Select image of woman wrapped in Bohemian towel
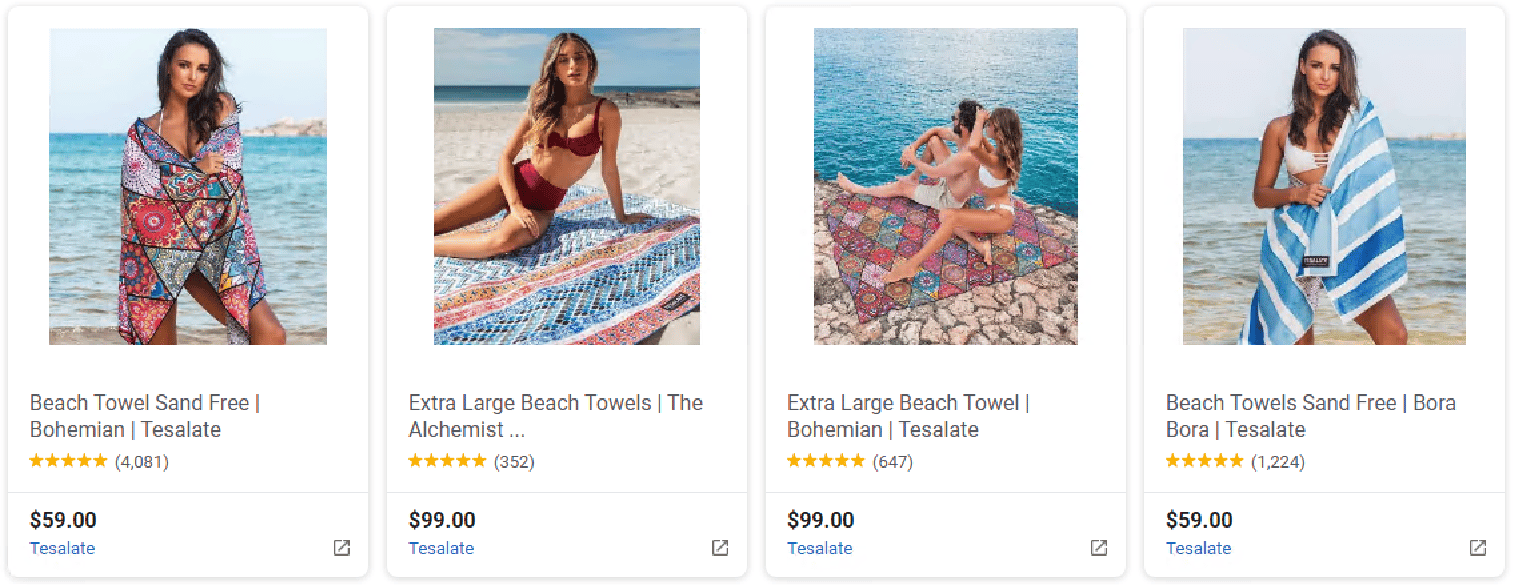1514x585 pixels. click(x=188, y=187)
